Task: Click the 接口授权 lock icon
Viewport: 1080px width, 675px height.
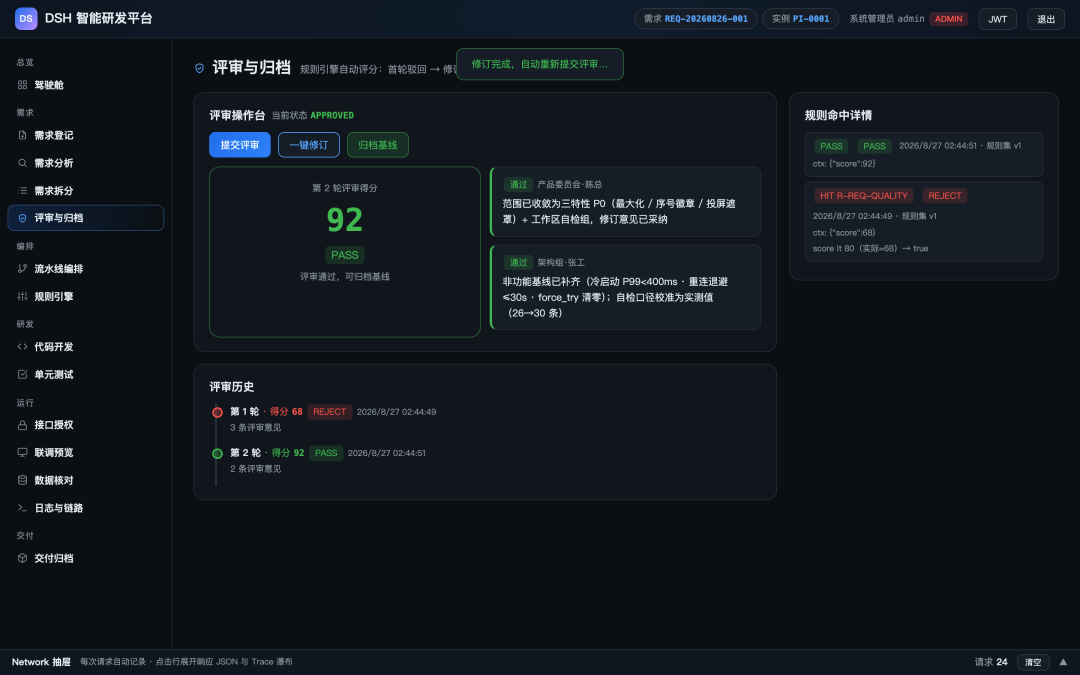Action: (22, 425)
